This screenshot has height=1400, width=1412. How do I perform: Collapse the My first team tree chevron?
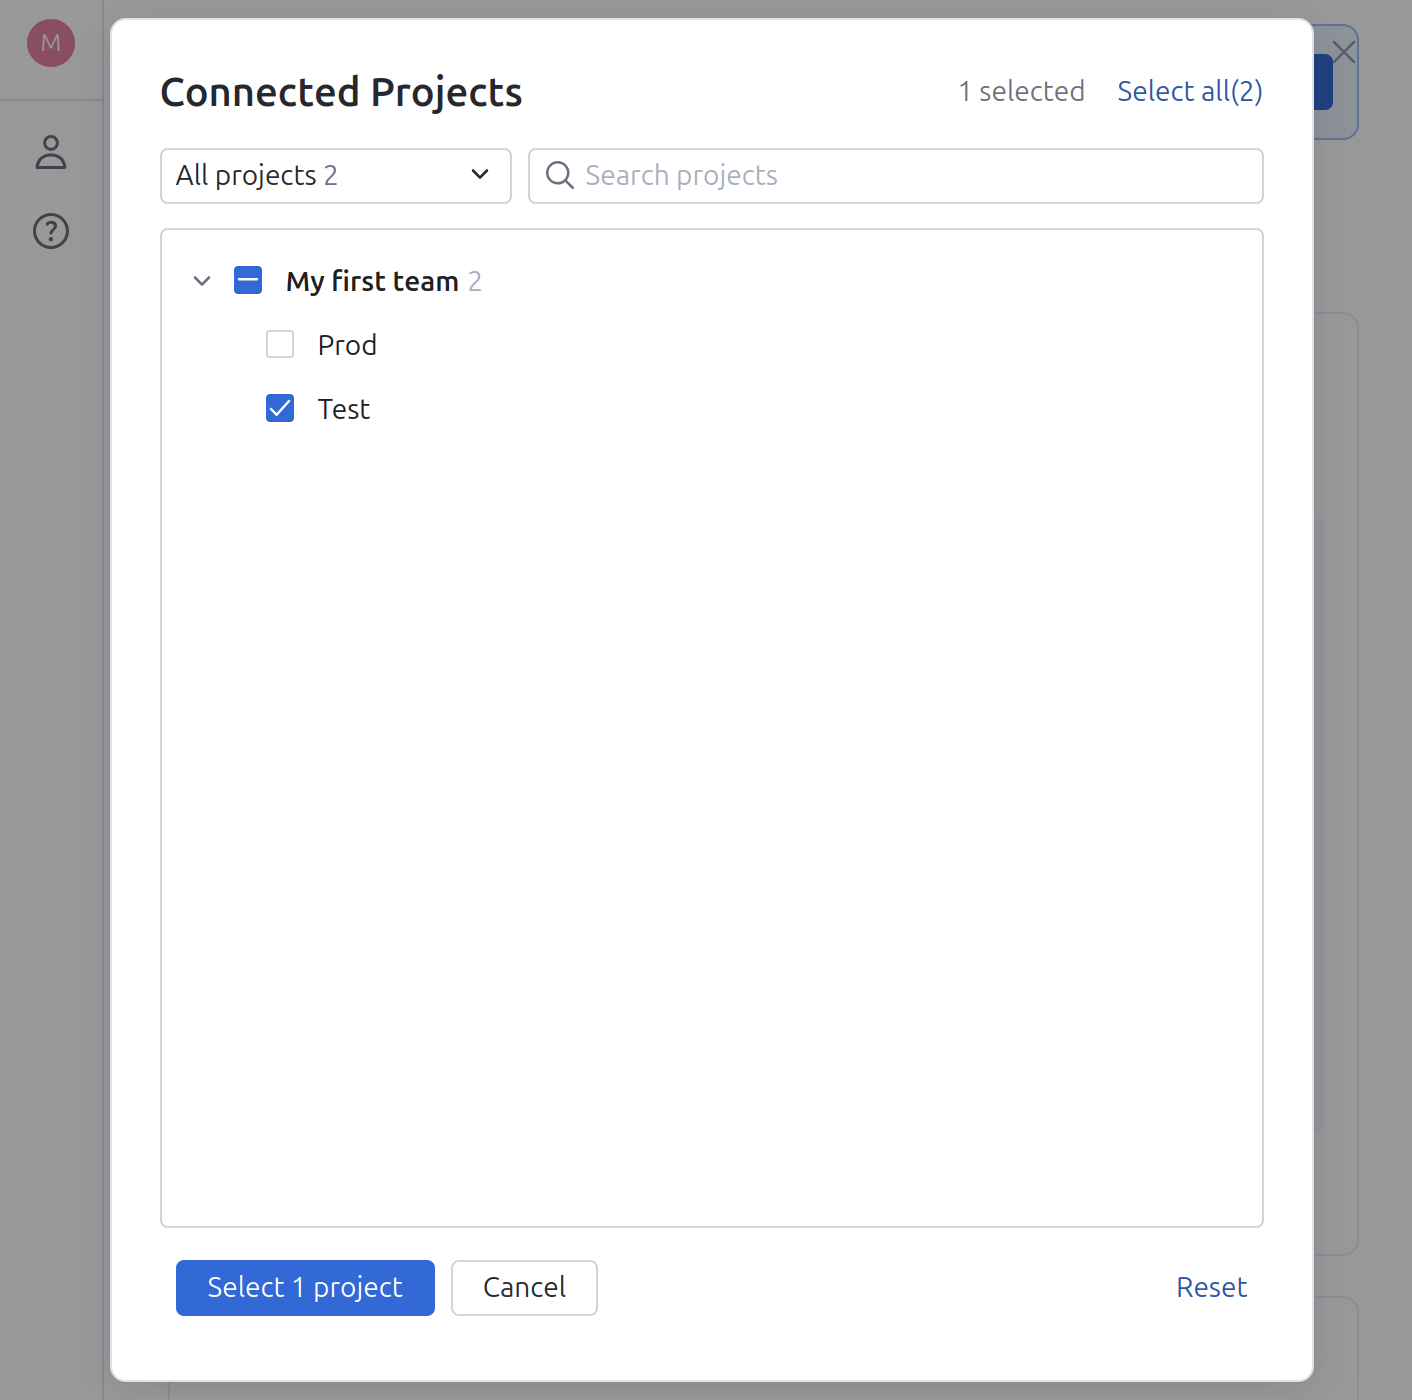201,281
